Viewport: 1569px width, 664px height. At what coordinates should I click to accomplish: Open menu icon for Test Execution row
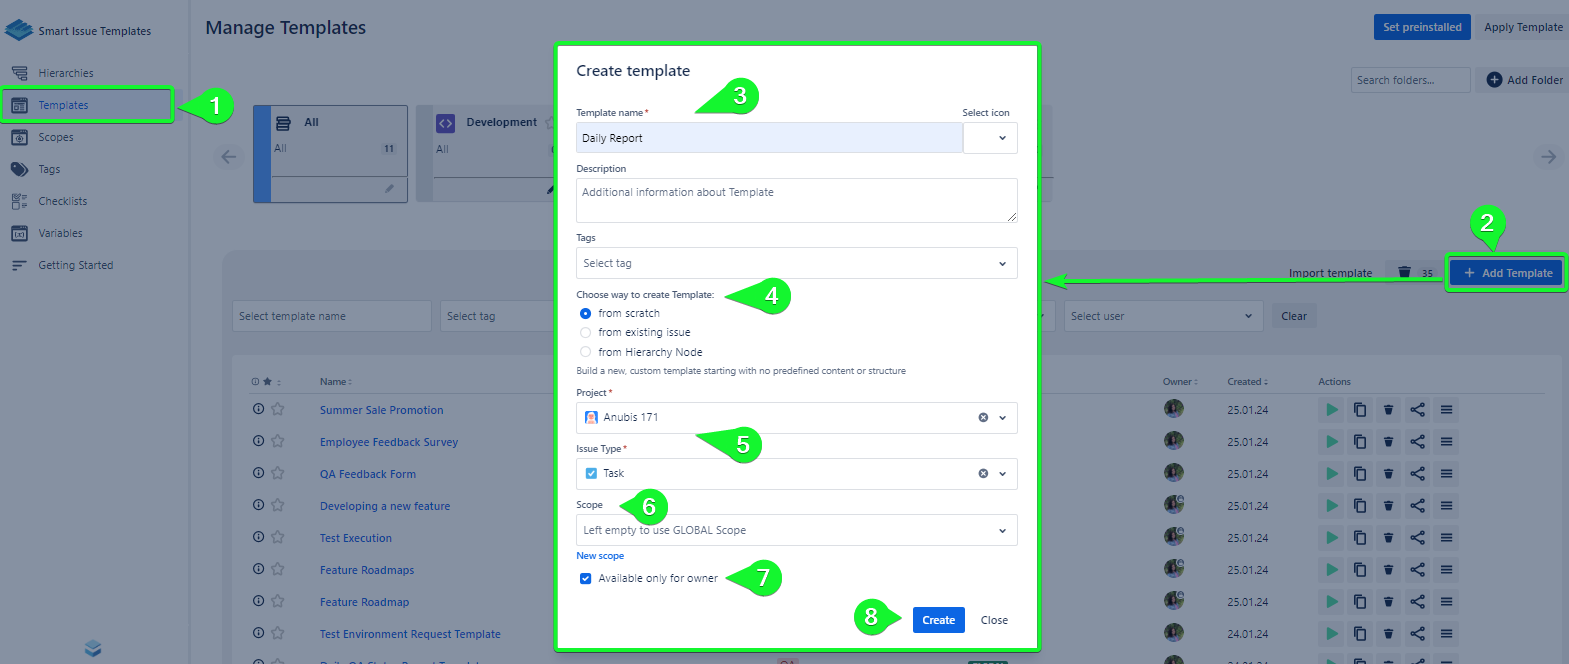(1446, 538)
